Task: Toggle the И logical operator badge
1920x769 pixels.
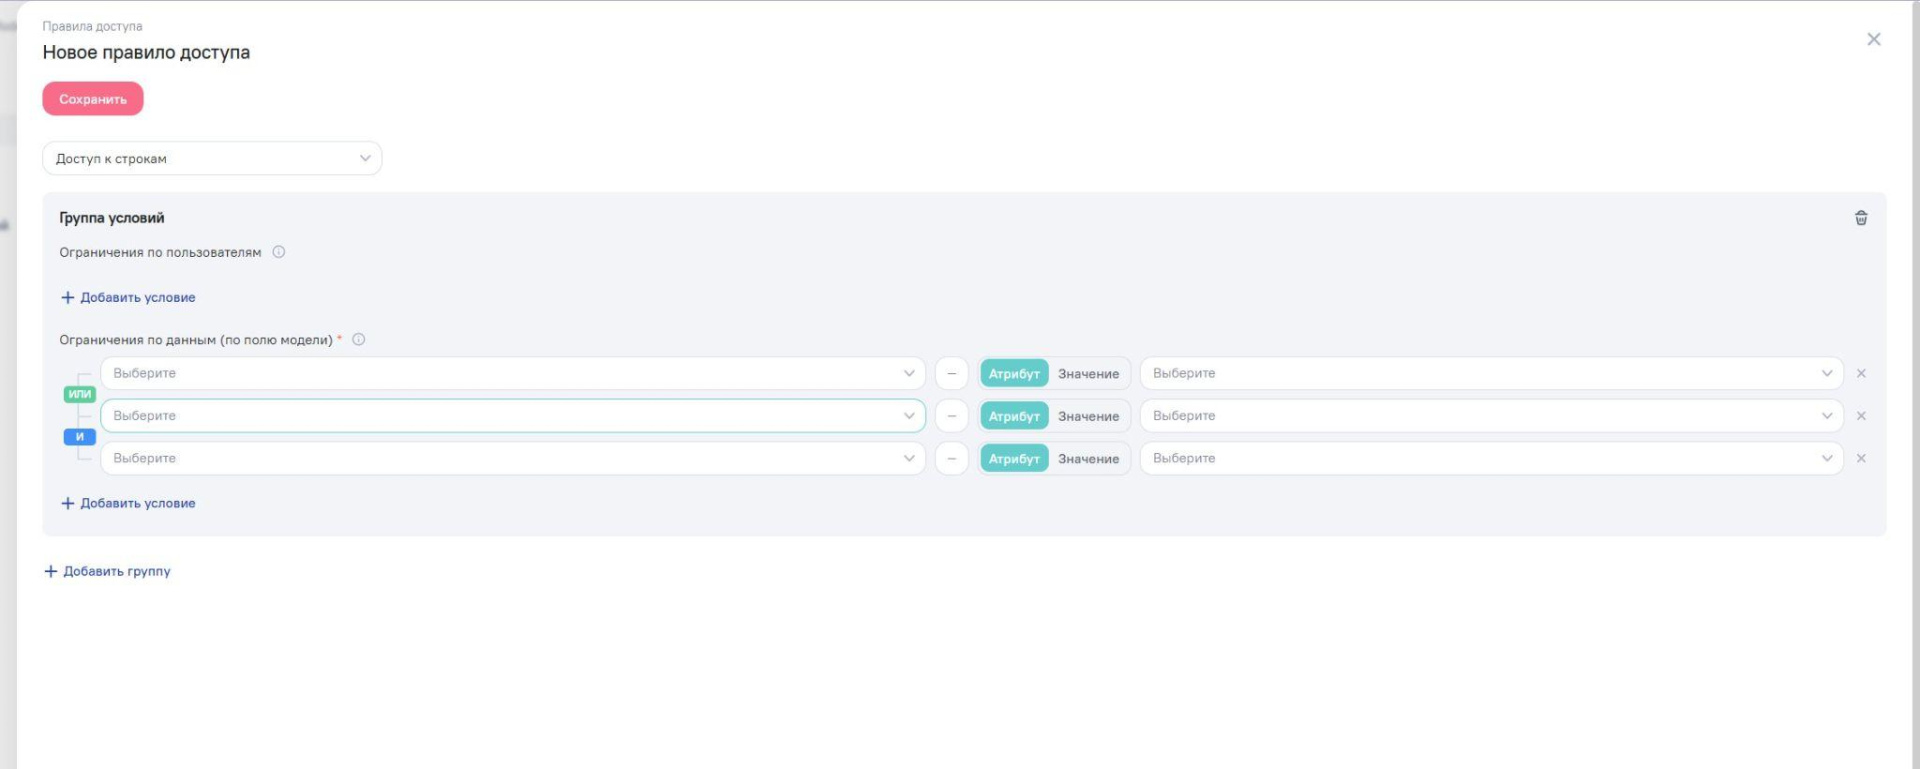Action: [x=80, y=437]
